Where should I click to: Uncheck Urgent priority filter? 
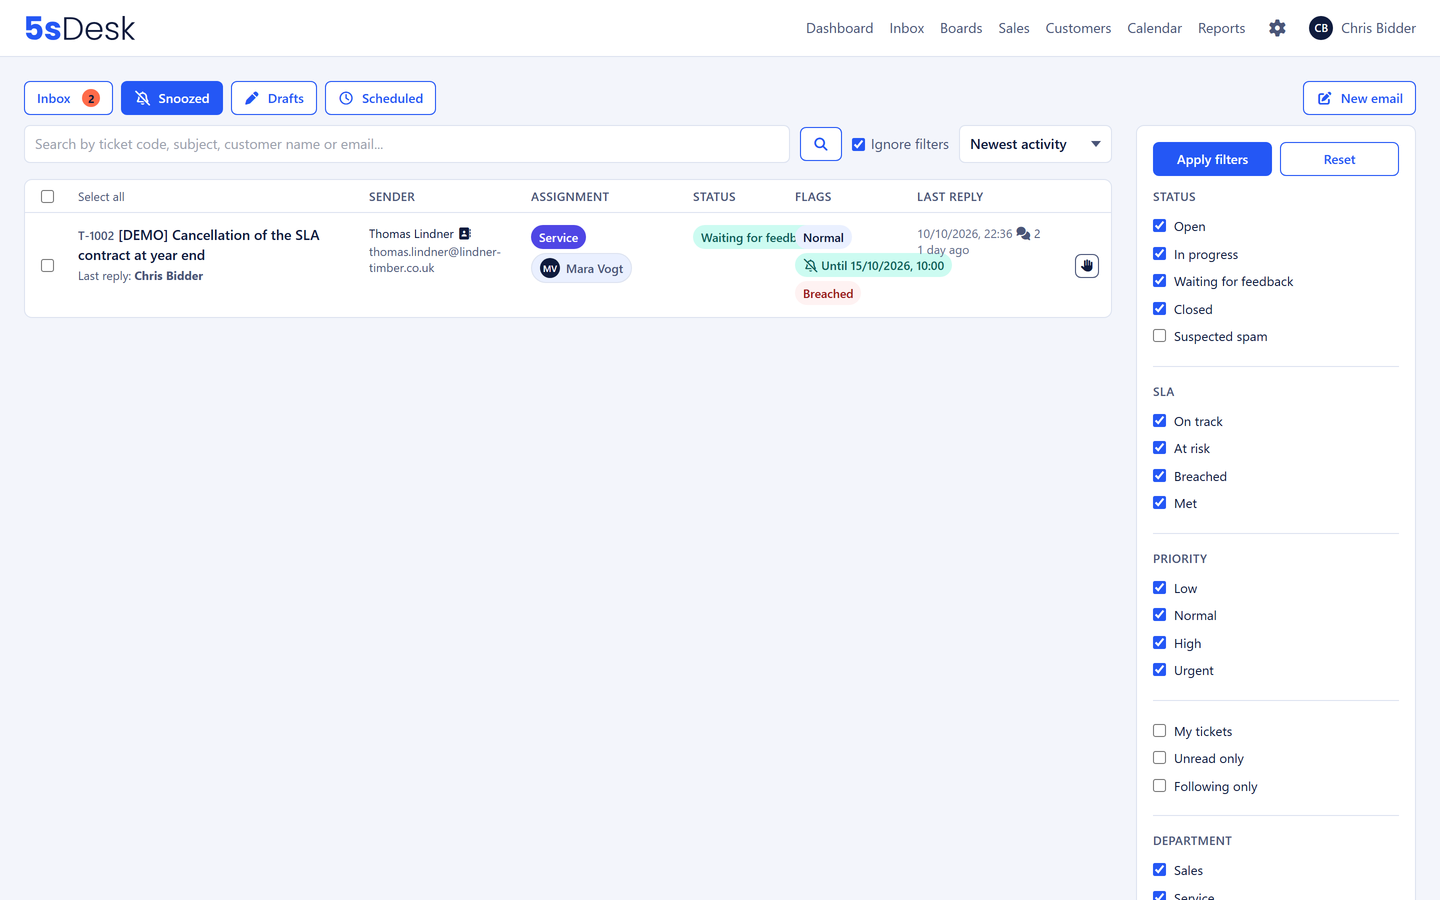1159,670
